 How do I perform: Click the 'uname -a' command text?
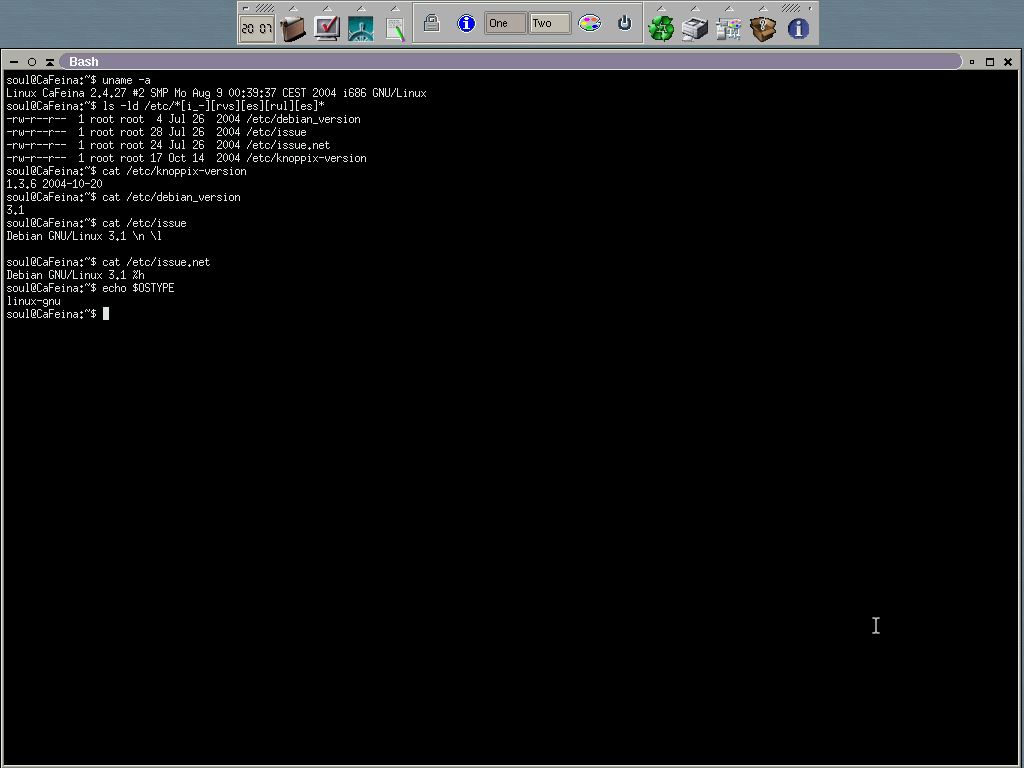pyautogui.click(x=126, y=80)
